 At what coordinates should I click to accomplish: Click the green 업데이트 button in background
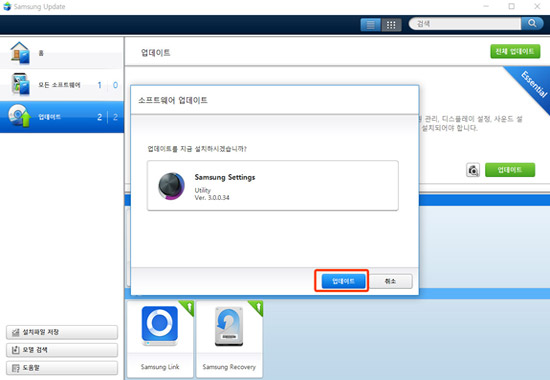tap(510, 170)
